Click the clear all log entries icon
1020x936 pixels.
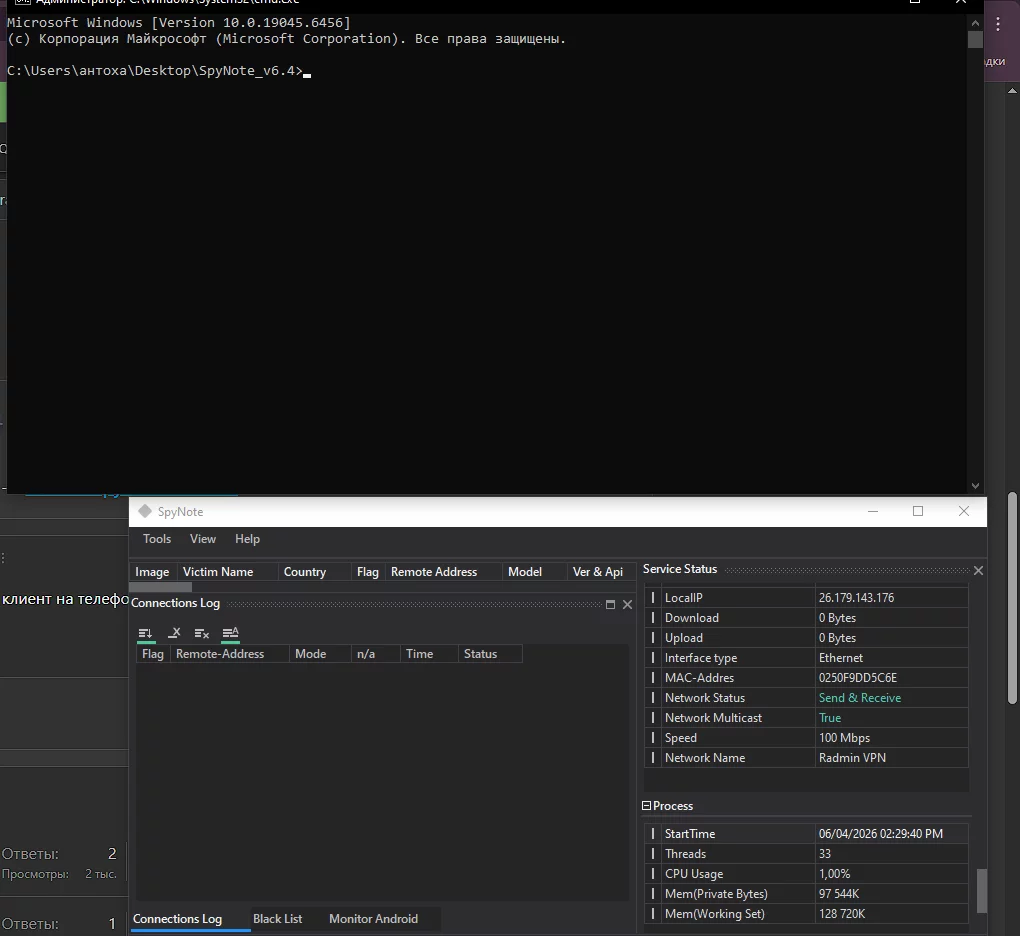pos(202,633)
